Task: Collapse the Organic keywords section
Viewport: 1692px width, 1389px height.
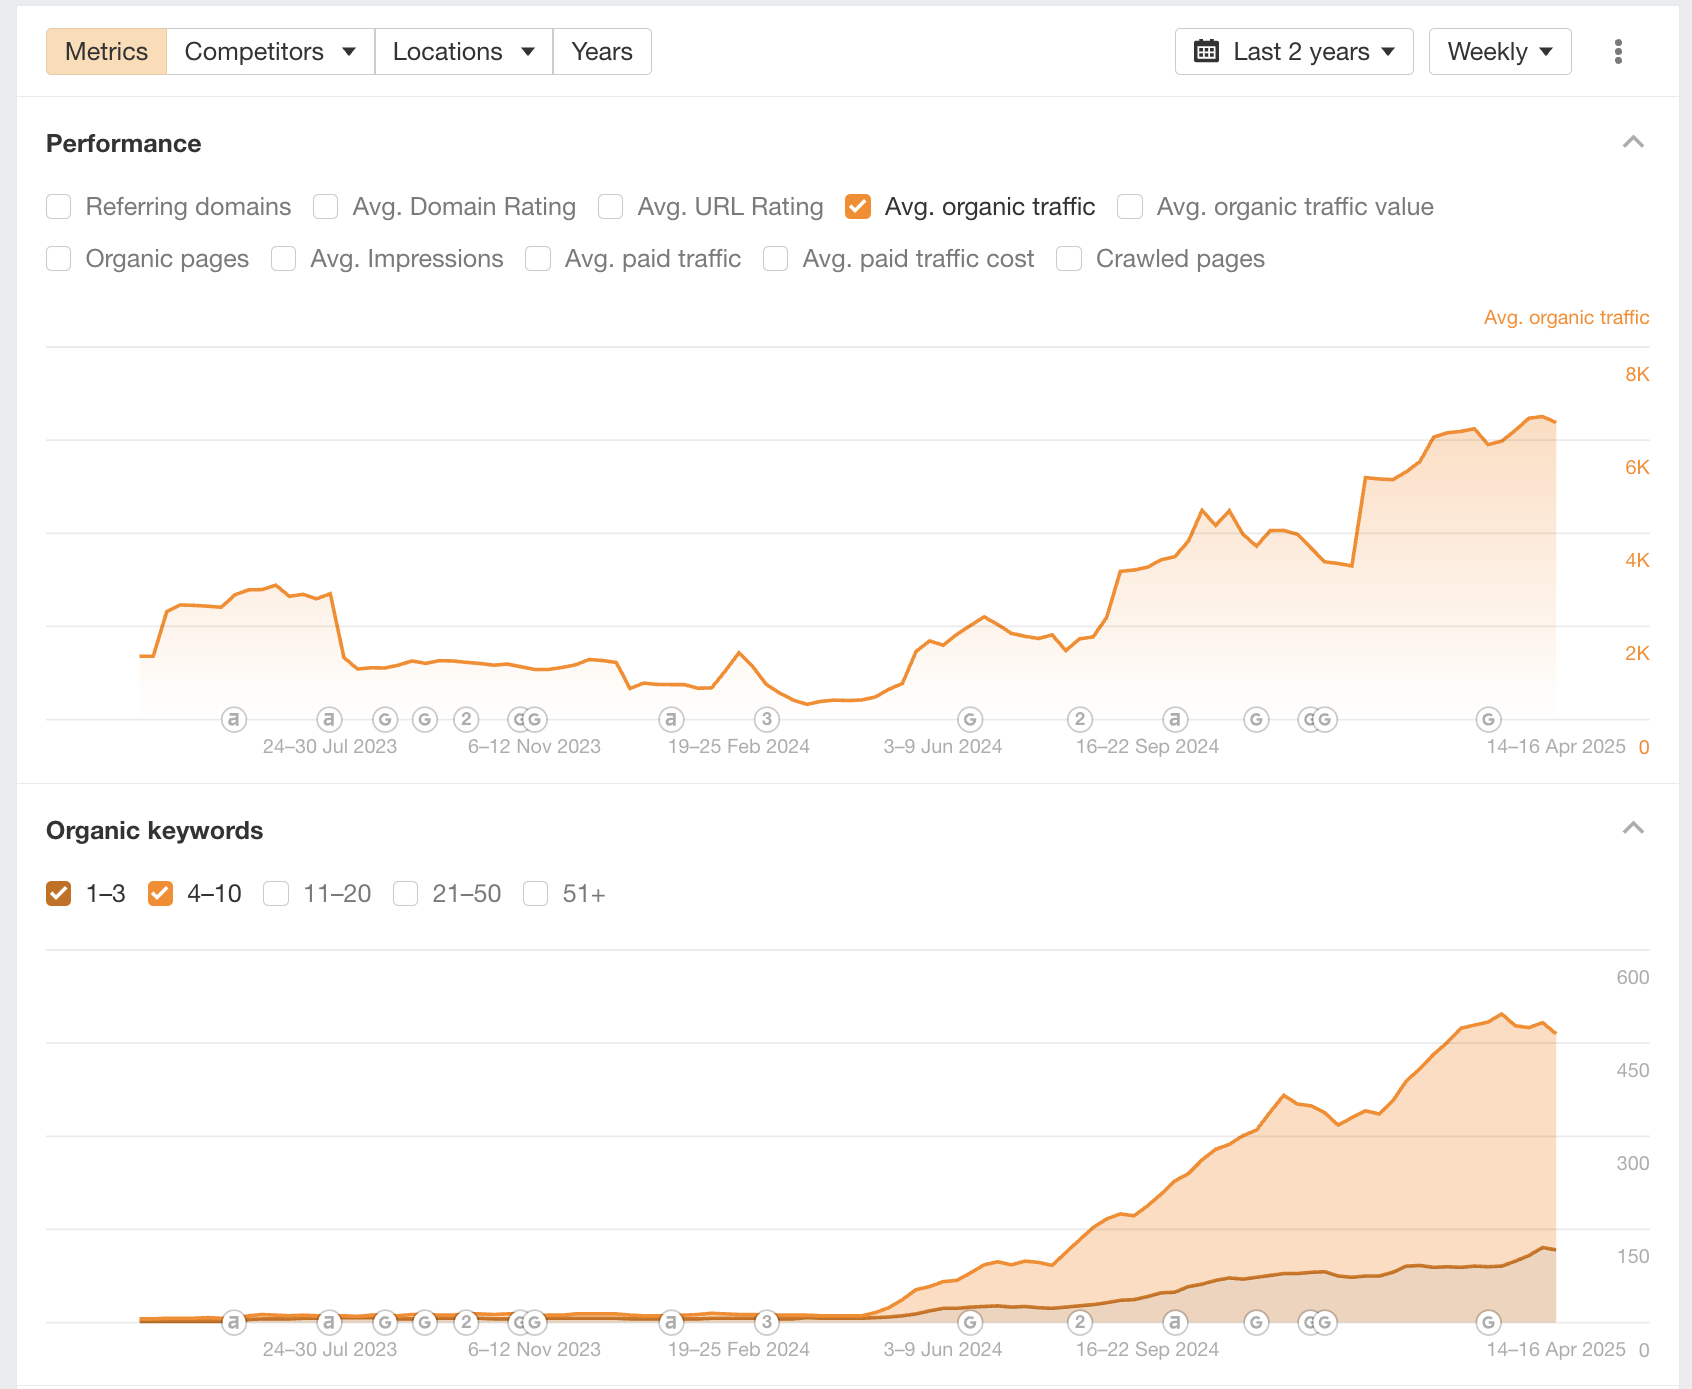Action: (1633, 828)
